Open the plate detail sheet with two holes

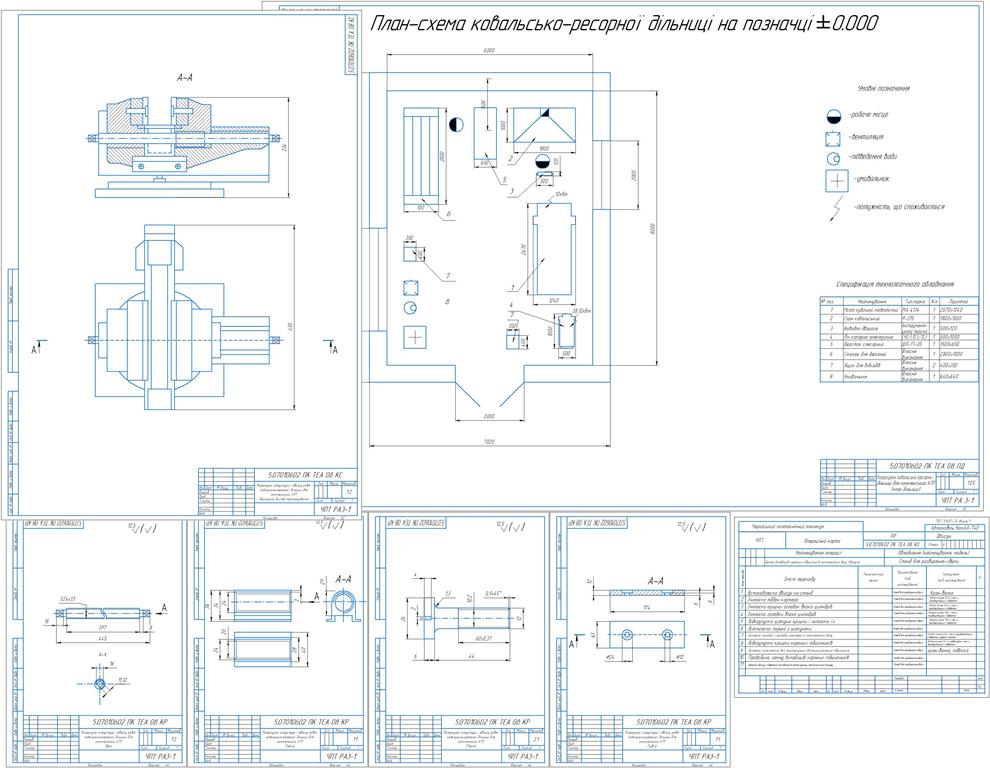pos(640,640)
